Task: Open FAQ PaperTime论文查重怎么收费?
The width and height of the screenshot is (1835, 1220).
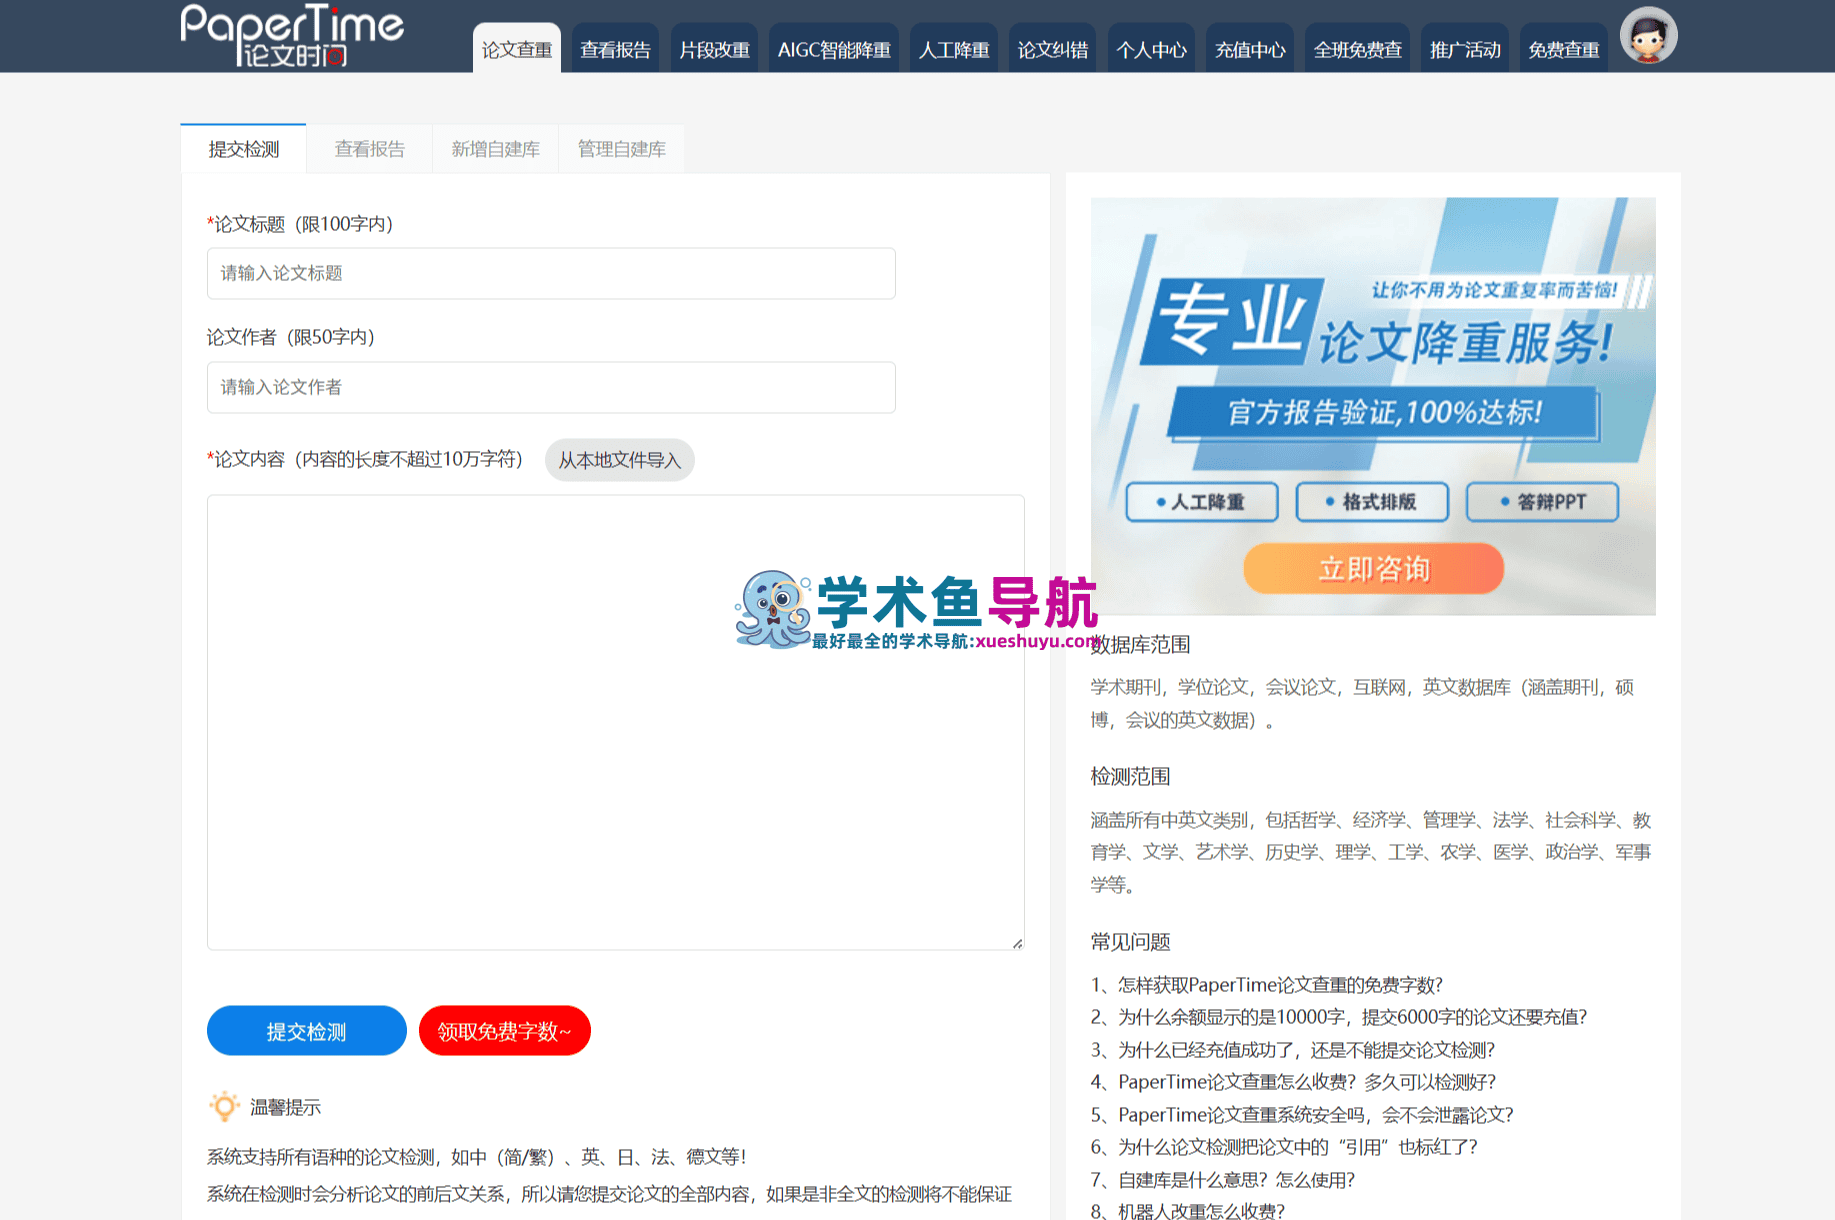Action: coord(1293,1082)
